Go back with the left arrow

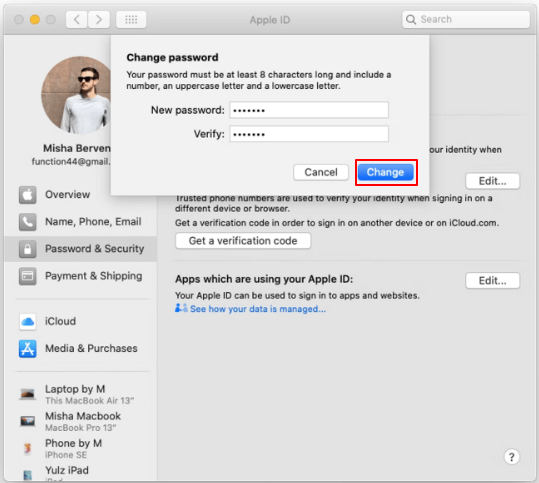(77, 20)
